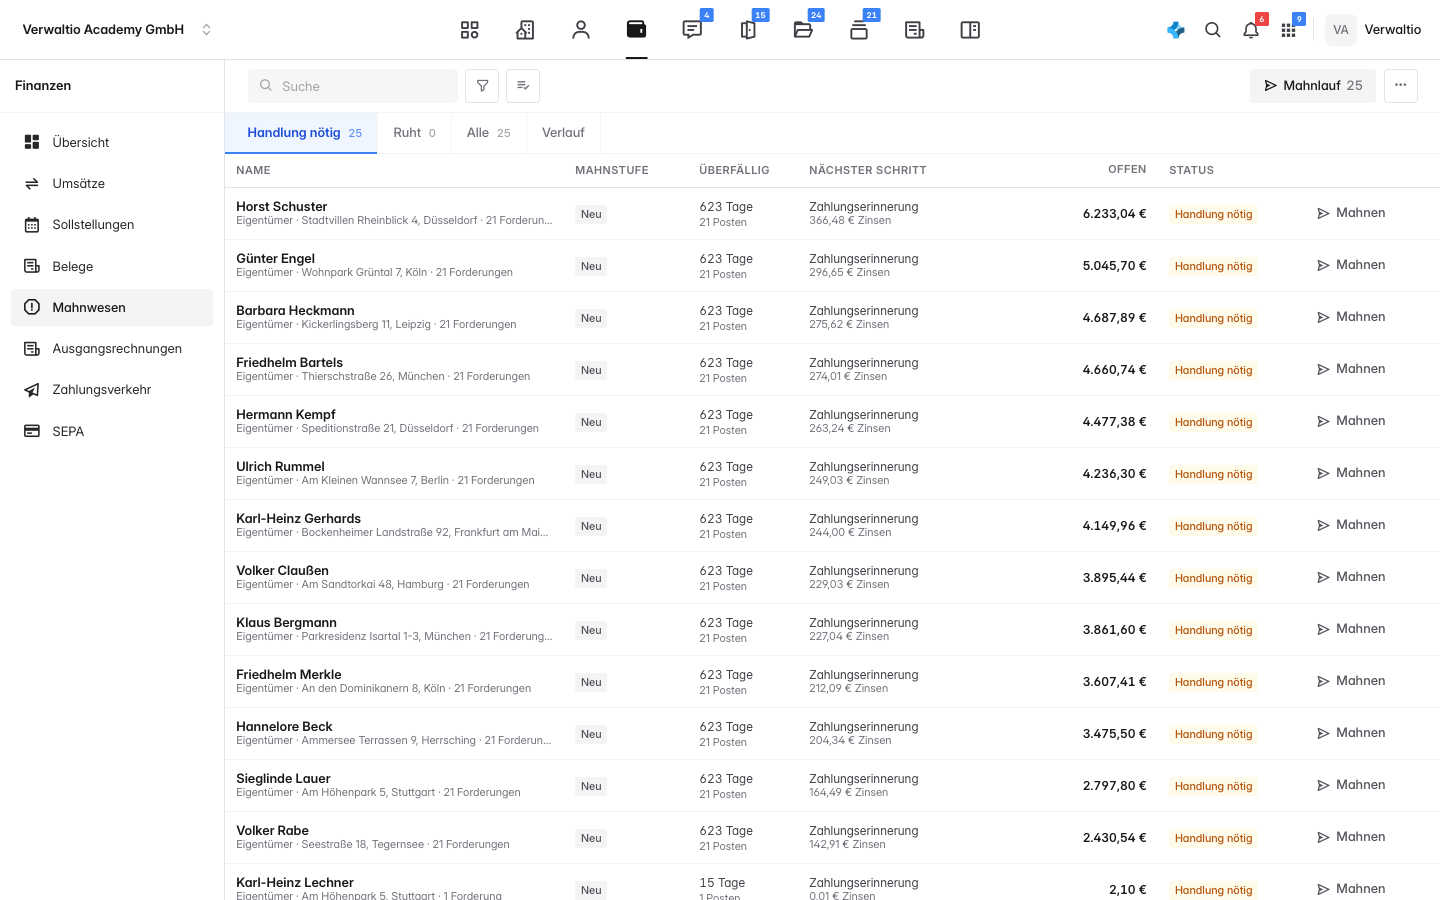This screenshot has width=1440, height=900.
Task: Open Ausgangsrechnungen in the sidebar
Action: point(112,349)
